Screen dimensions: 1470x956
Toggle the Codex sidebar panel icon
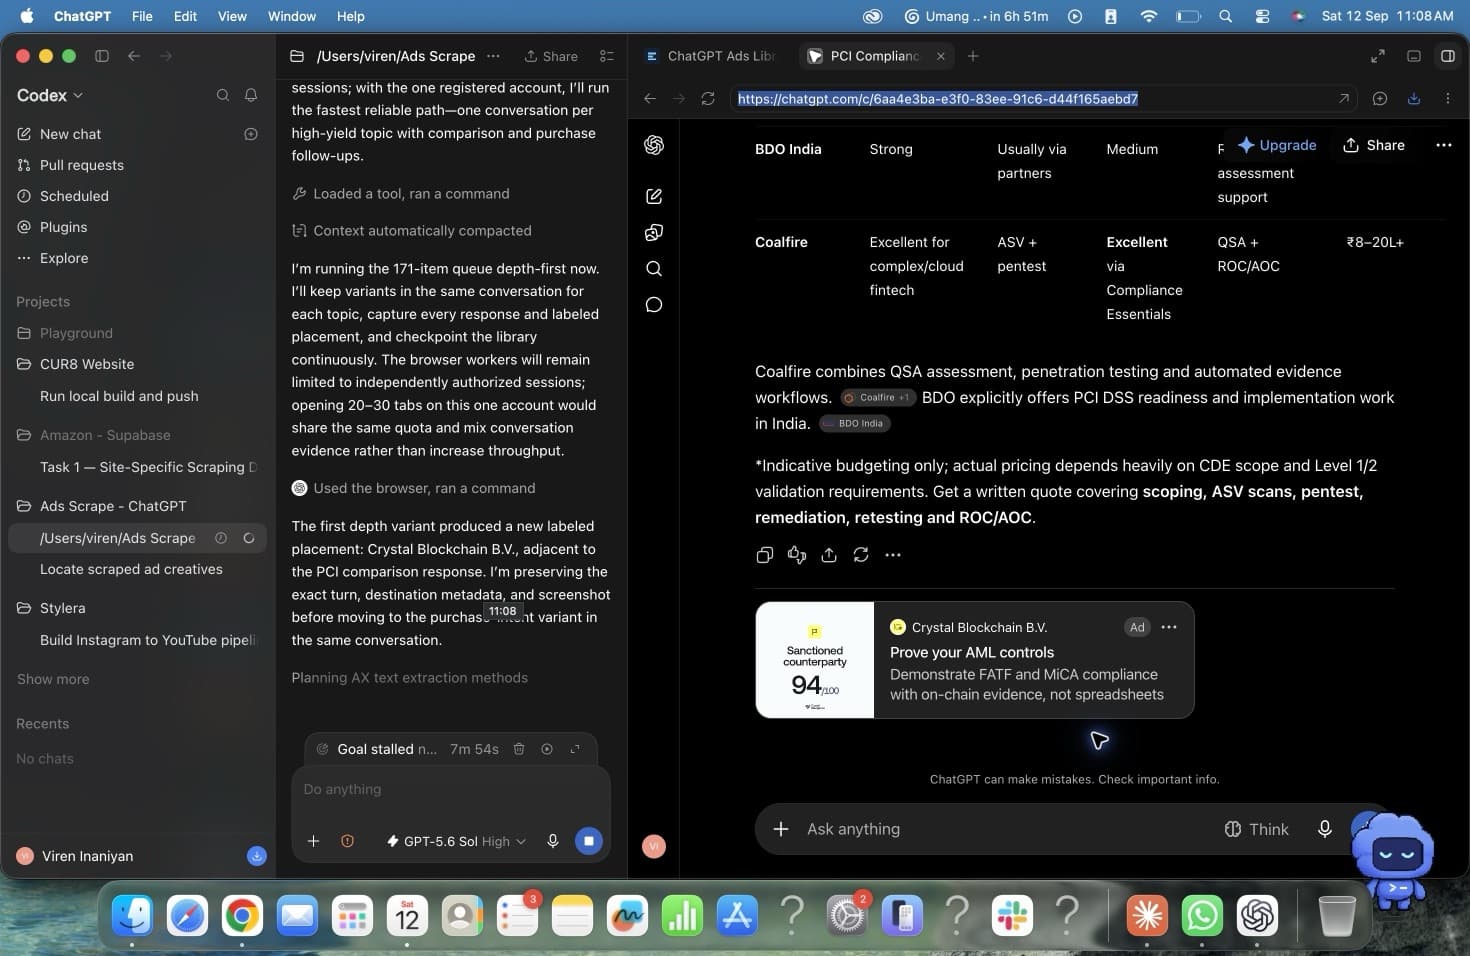[x=102, y=56]
